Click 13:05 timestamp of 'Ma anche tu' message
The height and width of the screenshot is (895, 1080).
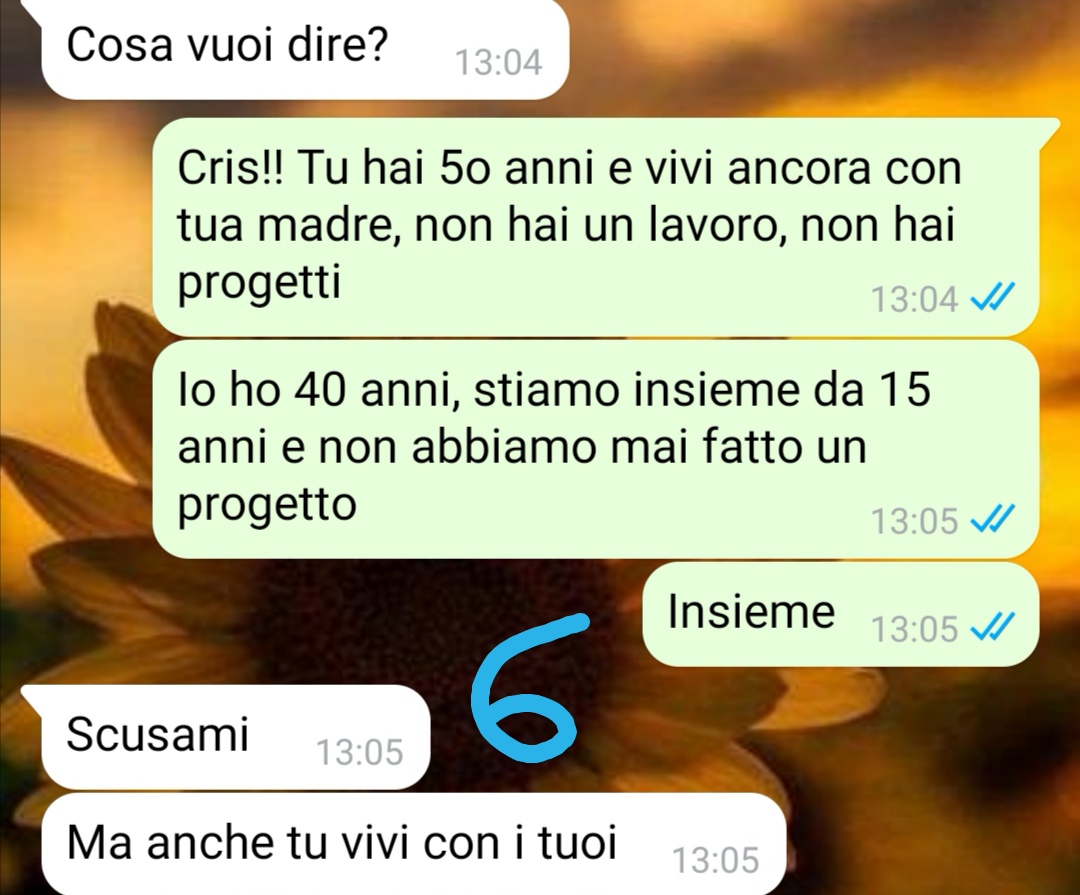click(x=715, y=860)
